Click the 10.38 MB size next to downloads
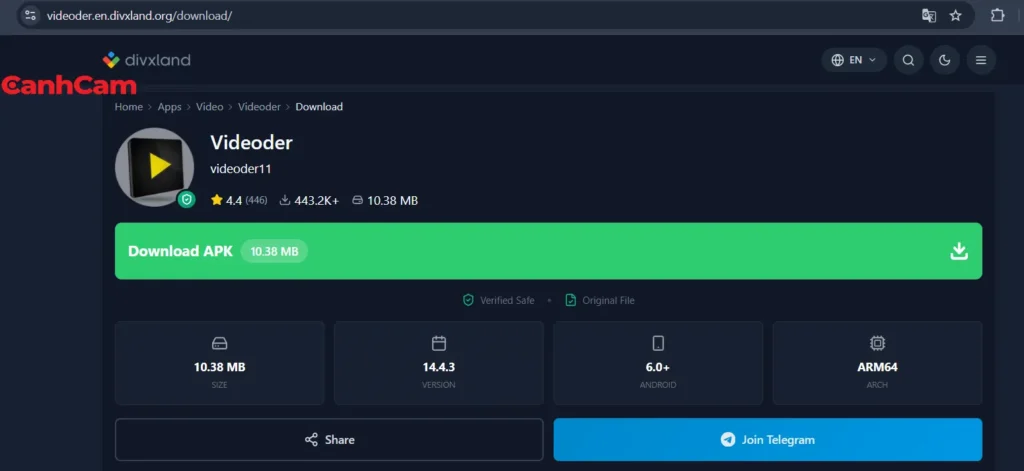The height and width of the screenshot is (471, 1024). tap(392, 201)
